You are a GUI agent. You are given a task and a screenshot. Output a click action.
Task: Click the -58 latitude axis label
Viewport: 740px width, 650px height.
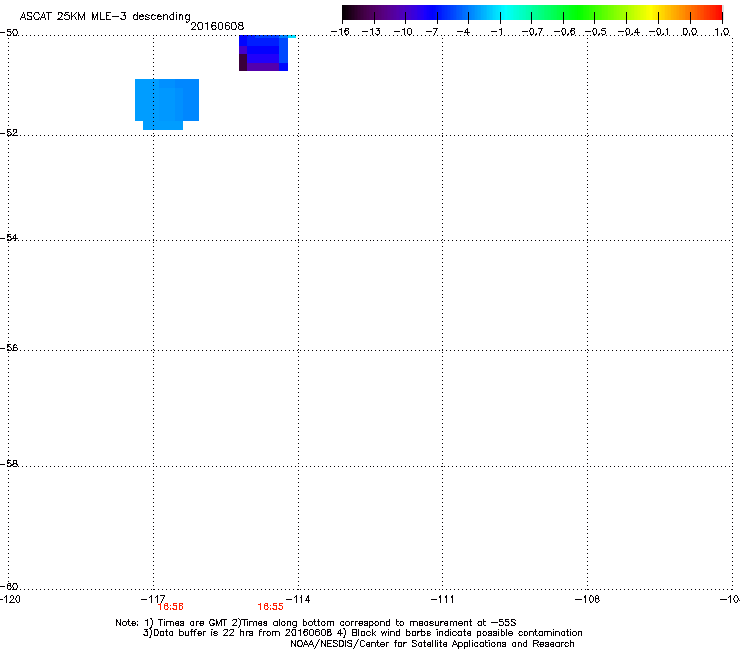[9, 464]
